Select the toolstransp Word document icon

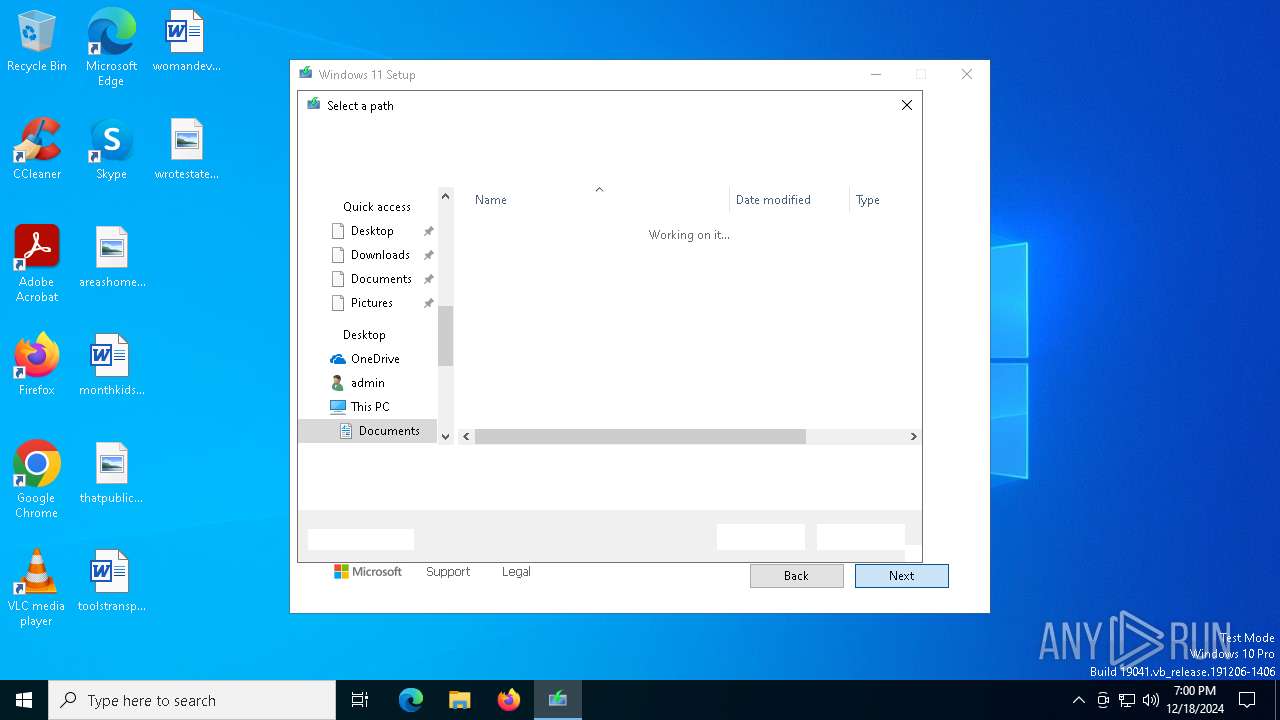(112, 582)
